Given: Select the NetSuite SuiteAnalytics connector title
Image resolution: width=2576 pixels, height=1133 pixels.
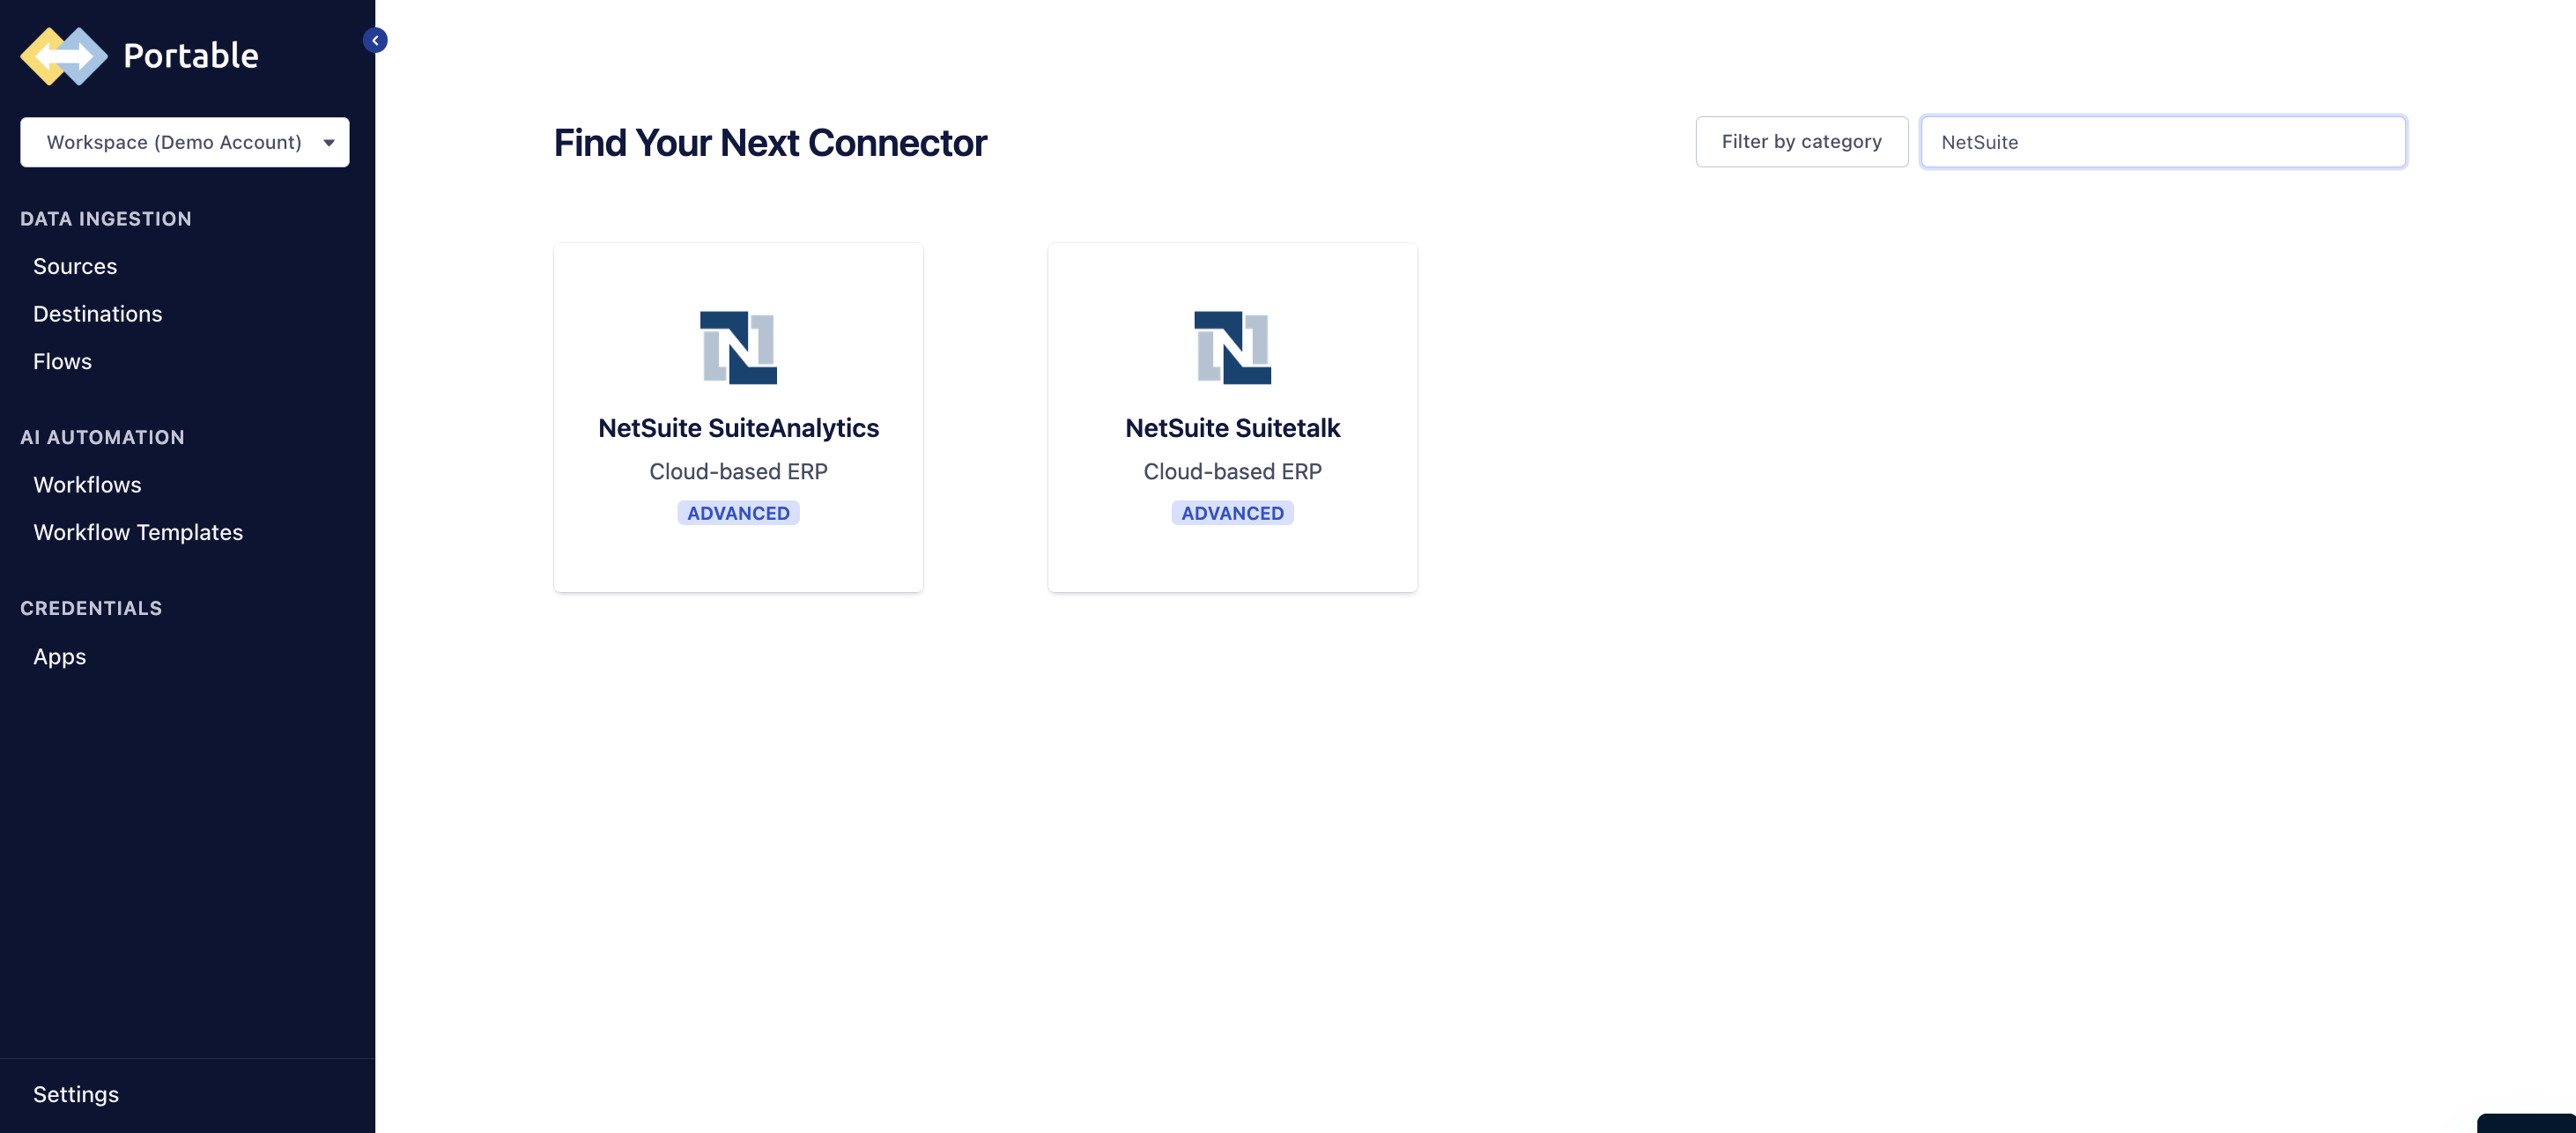Looking at the screenshot, I should click(x=738, y=428).
